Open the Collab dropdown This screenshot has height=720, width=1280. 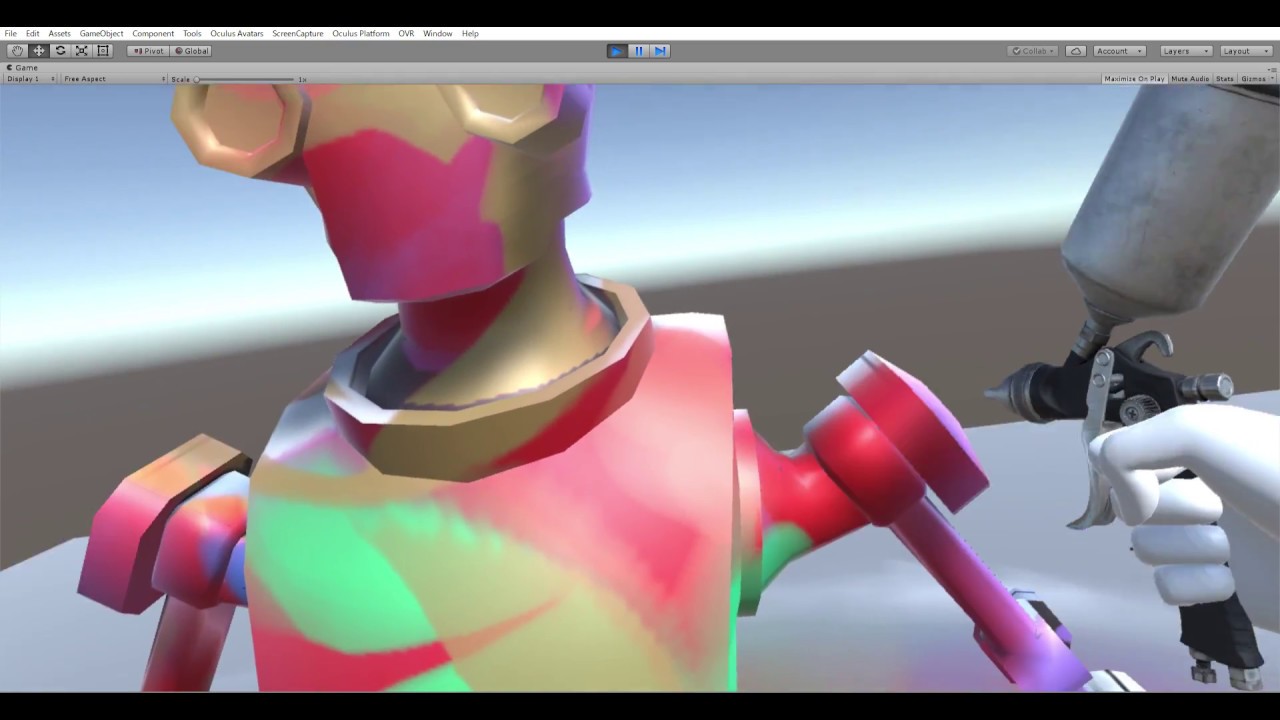(x=1033, y=51)
